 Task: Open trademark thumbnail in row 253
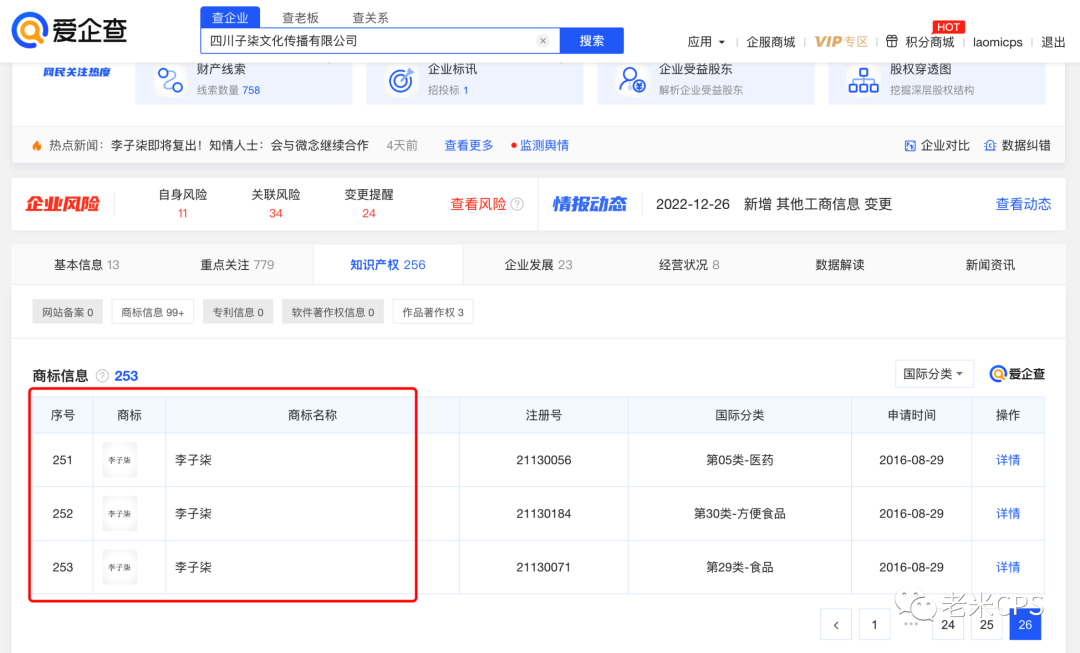coord(120,567)
